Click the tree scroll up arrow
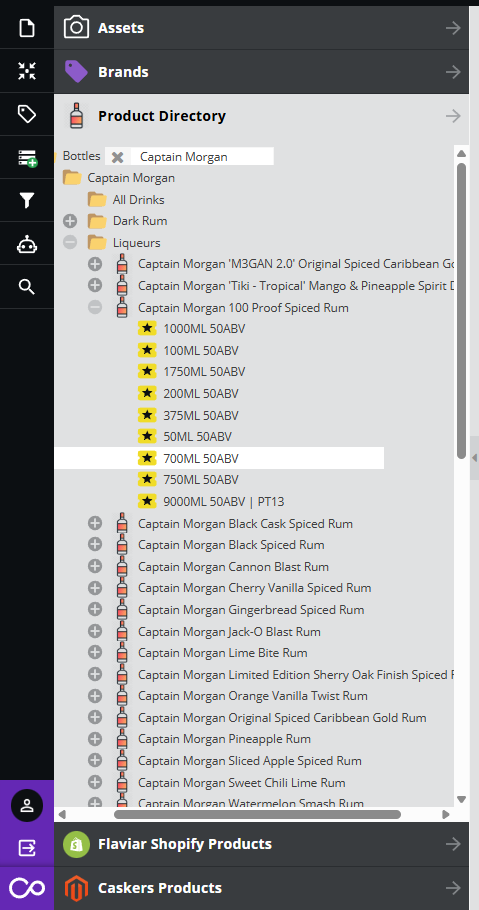 [x=462, y=154]
